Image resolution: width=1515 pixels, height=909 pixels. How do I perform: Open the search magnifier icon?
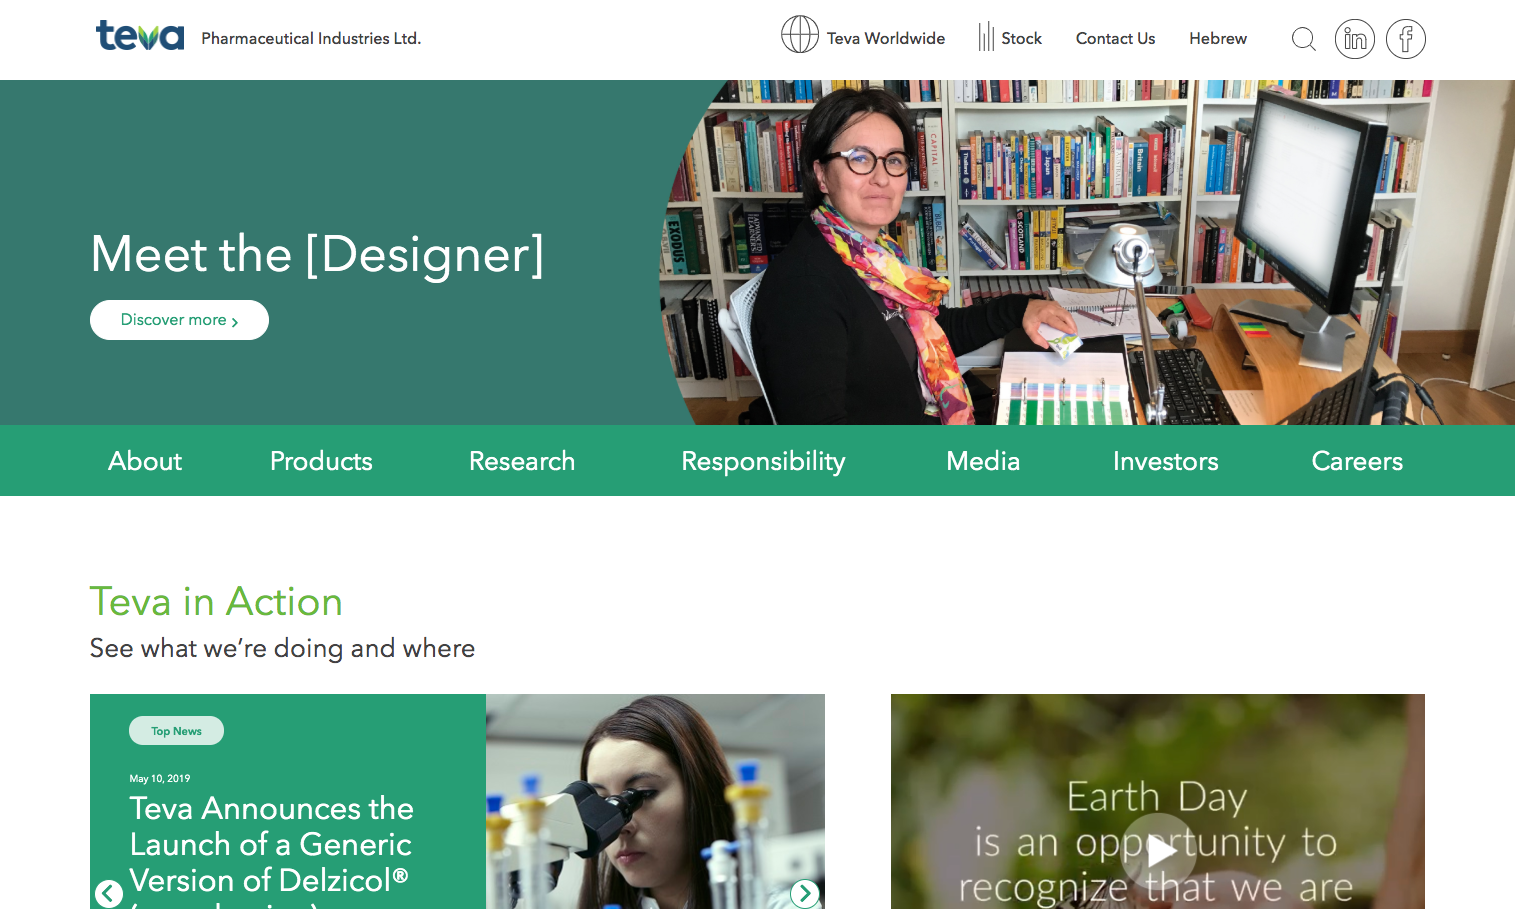tap(1303, 39)
